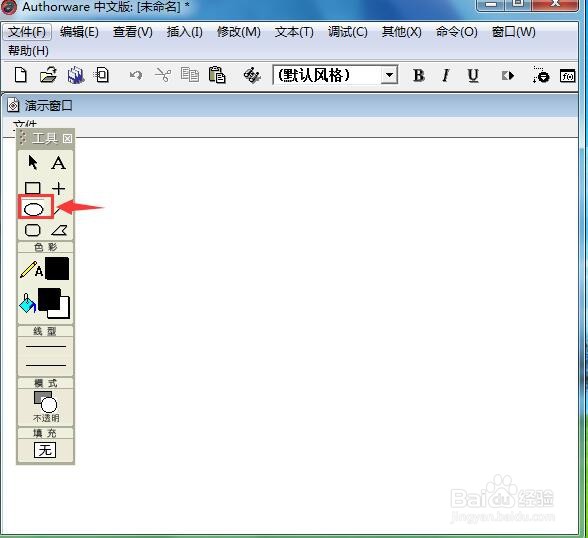The width and height of the screenshot is (588, 538).
Task: Select the foreground fill color swatch
Action: [x=49, y=299]
